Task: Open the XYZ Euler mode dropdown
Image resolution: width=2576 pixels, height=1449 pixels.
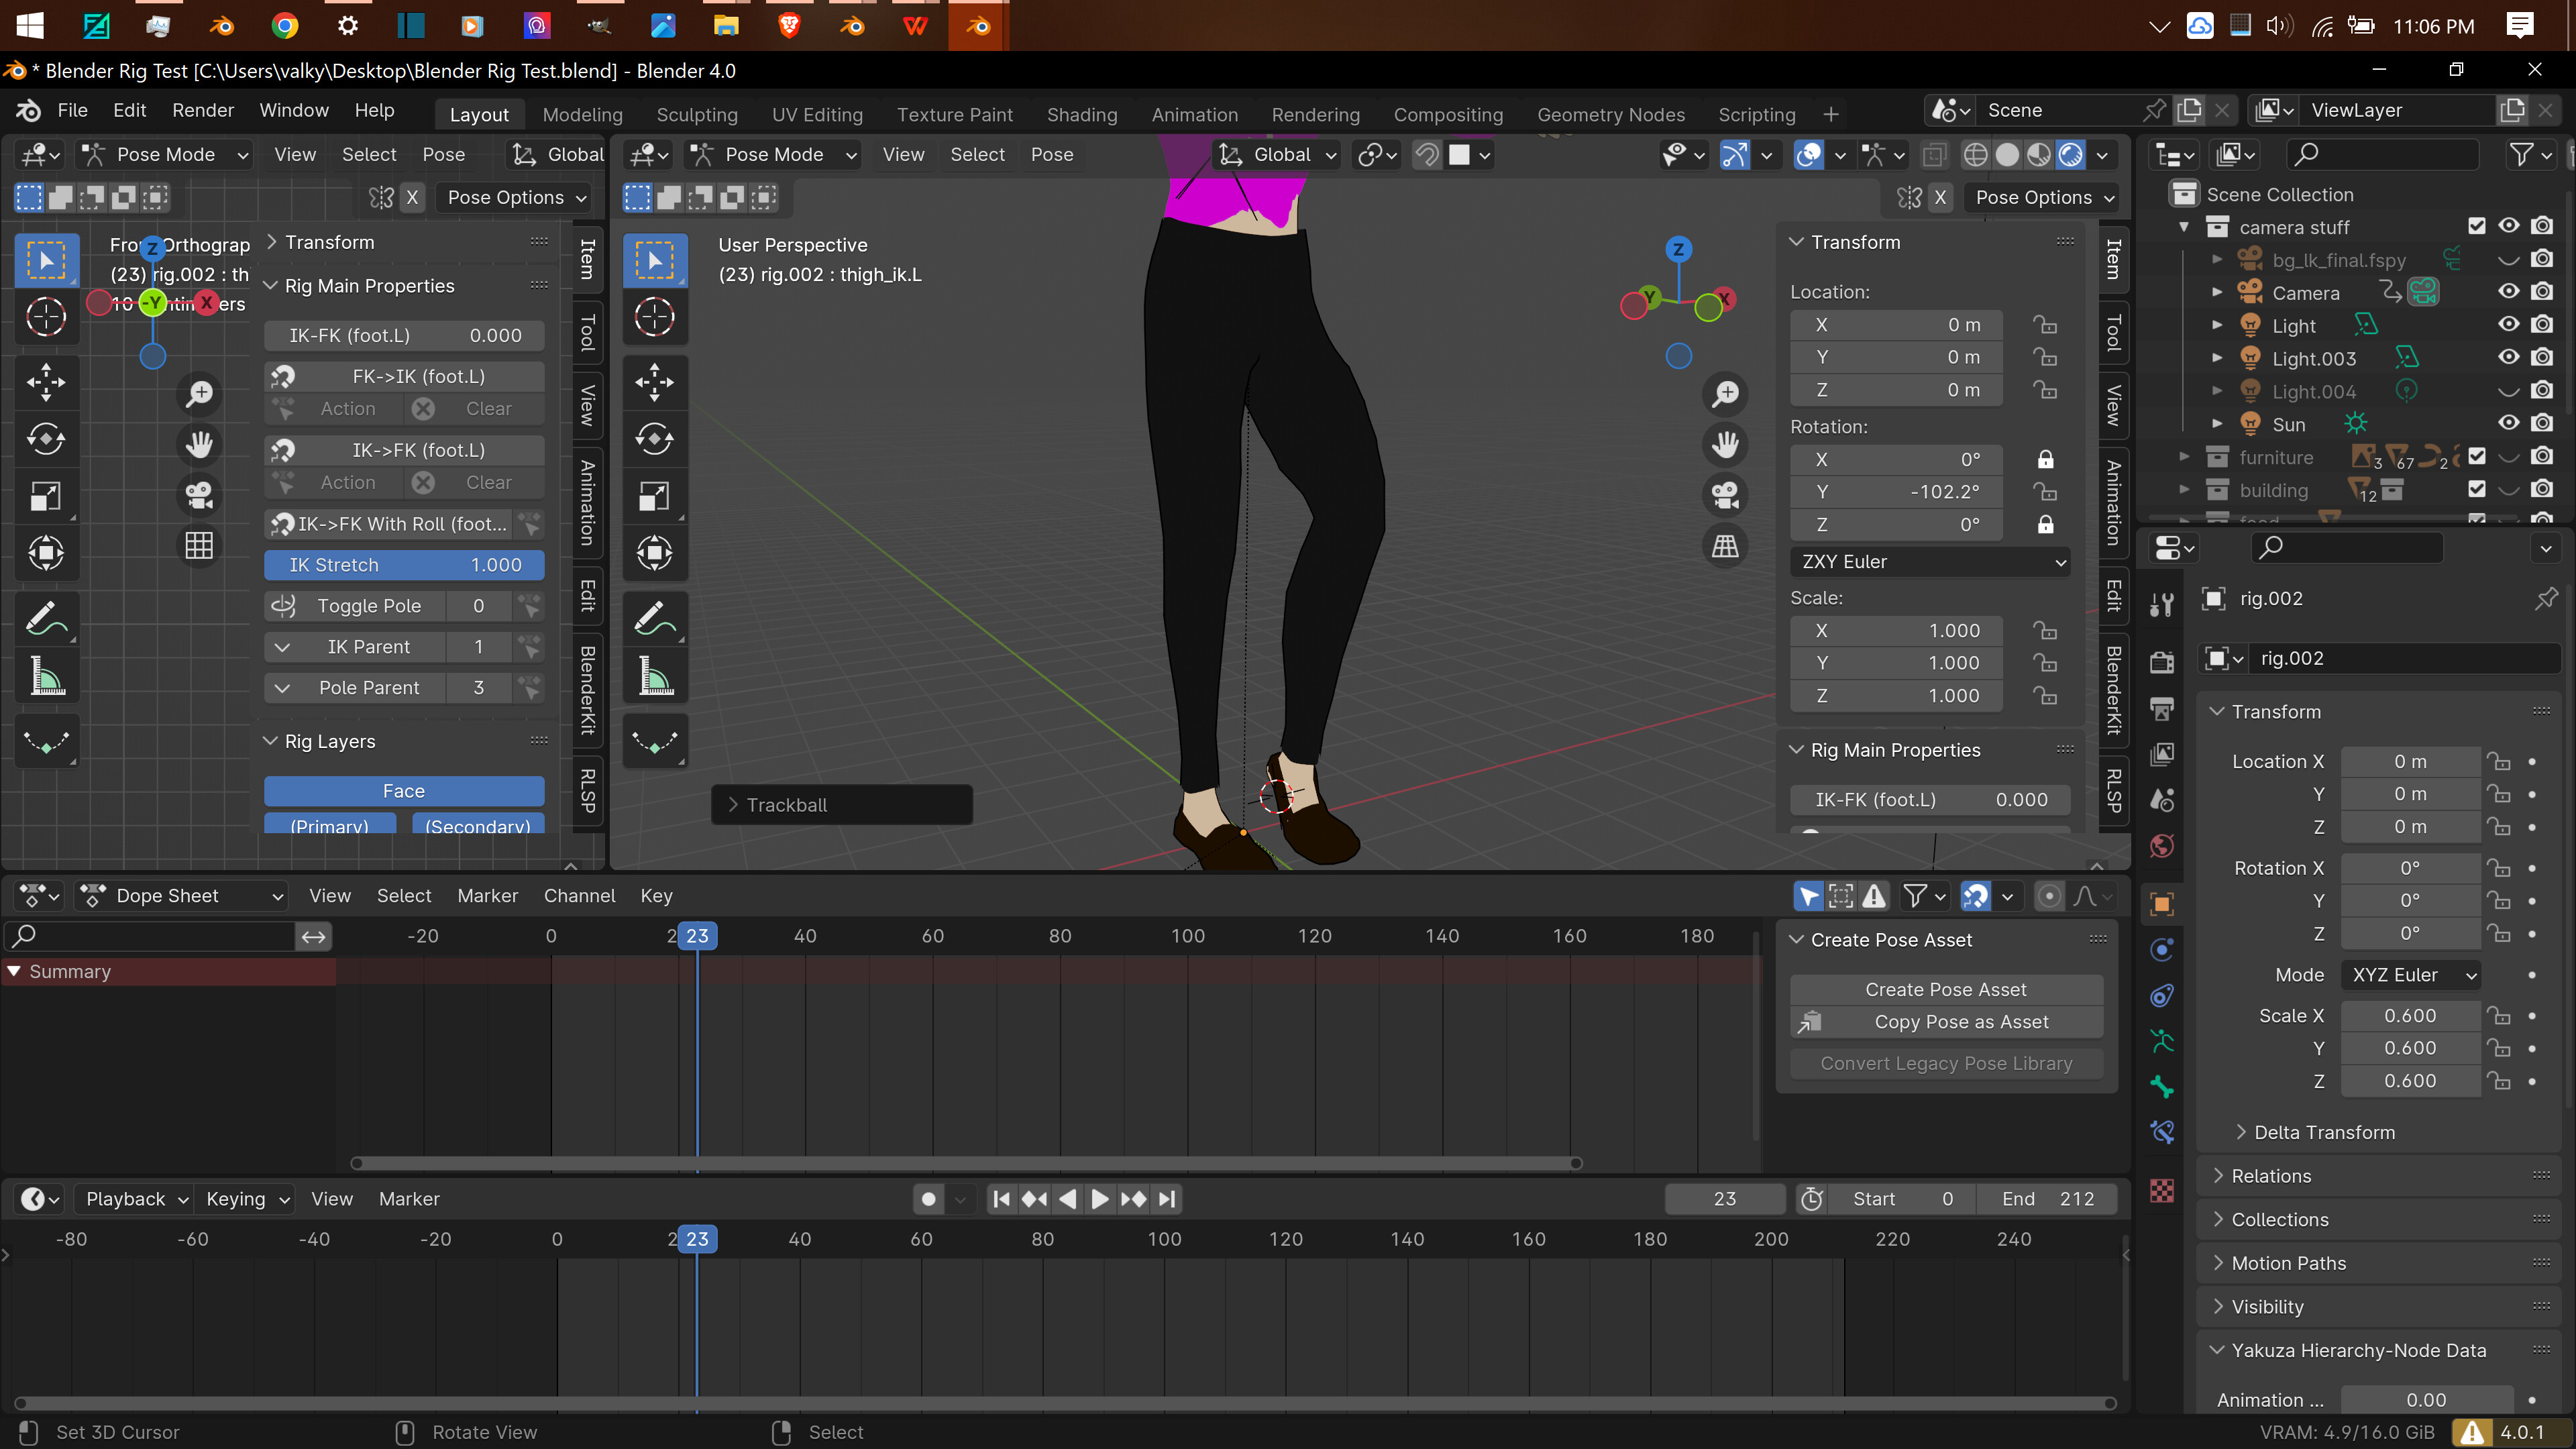Action: (x=2411, y=975)
